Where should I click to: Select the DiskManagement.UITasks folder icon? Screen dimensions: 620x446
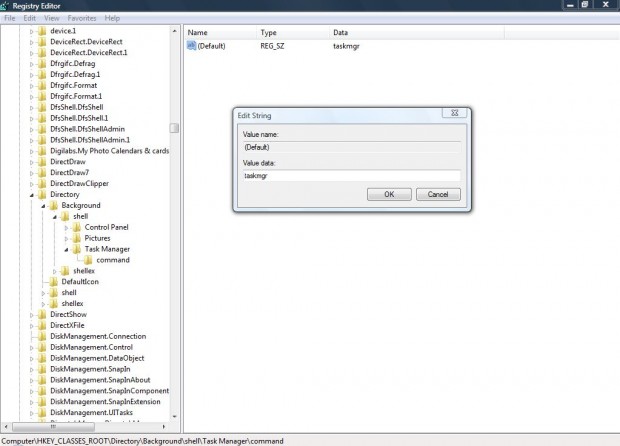point(42,412)
